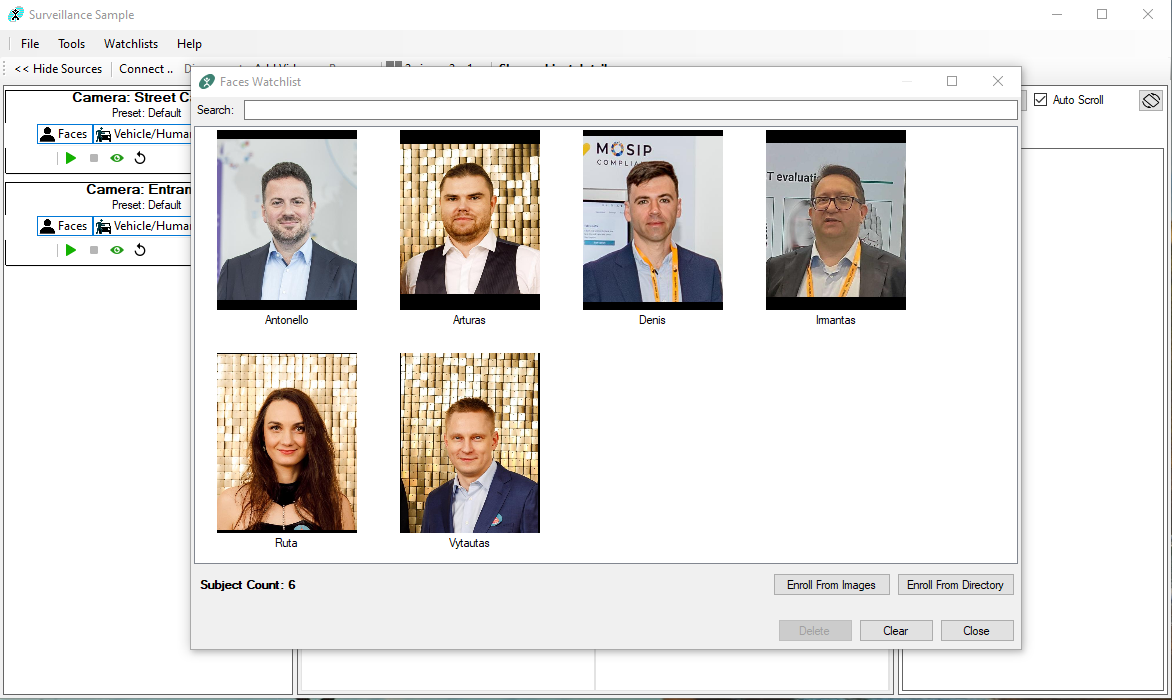This screenshot has width=1172, height=700.
Task: Select Faces tab for Entrance camera
Action: 64,226
